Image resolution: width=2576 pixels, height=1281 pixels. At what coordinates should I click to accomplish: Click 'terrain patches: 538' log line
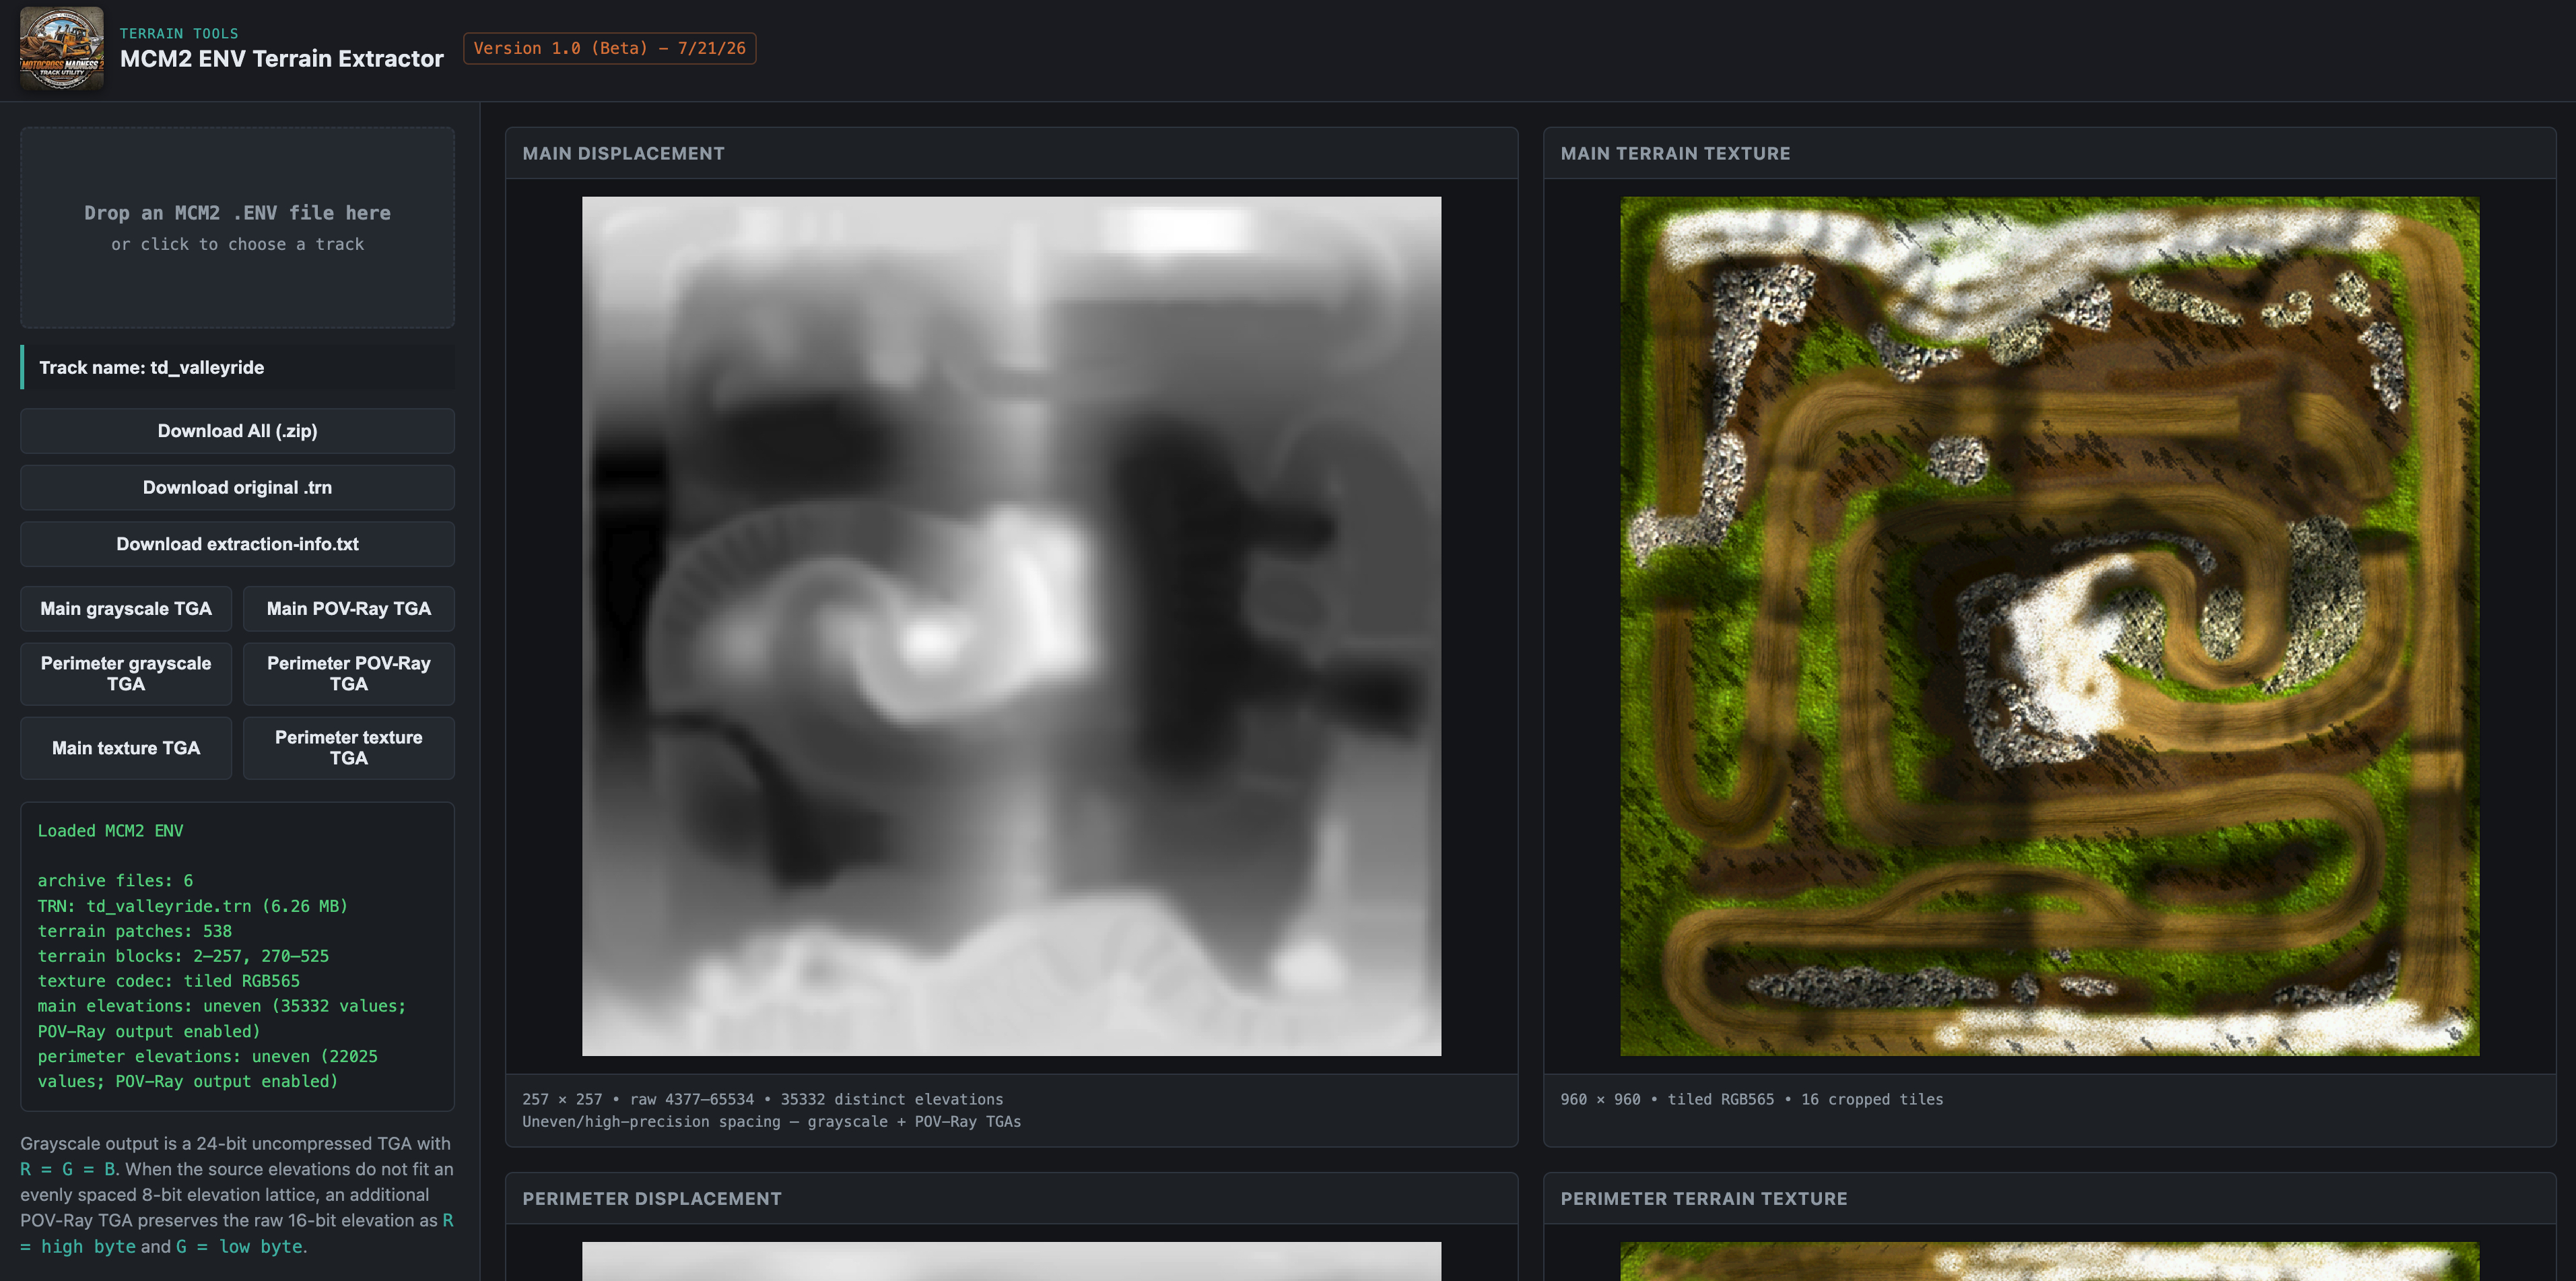click(135, 931)
